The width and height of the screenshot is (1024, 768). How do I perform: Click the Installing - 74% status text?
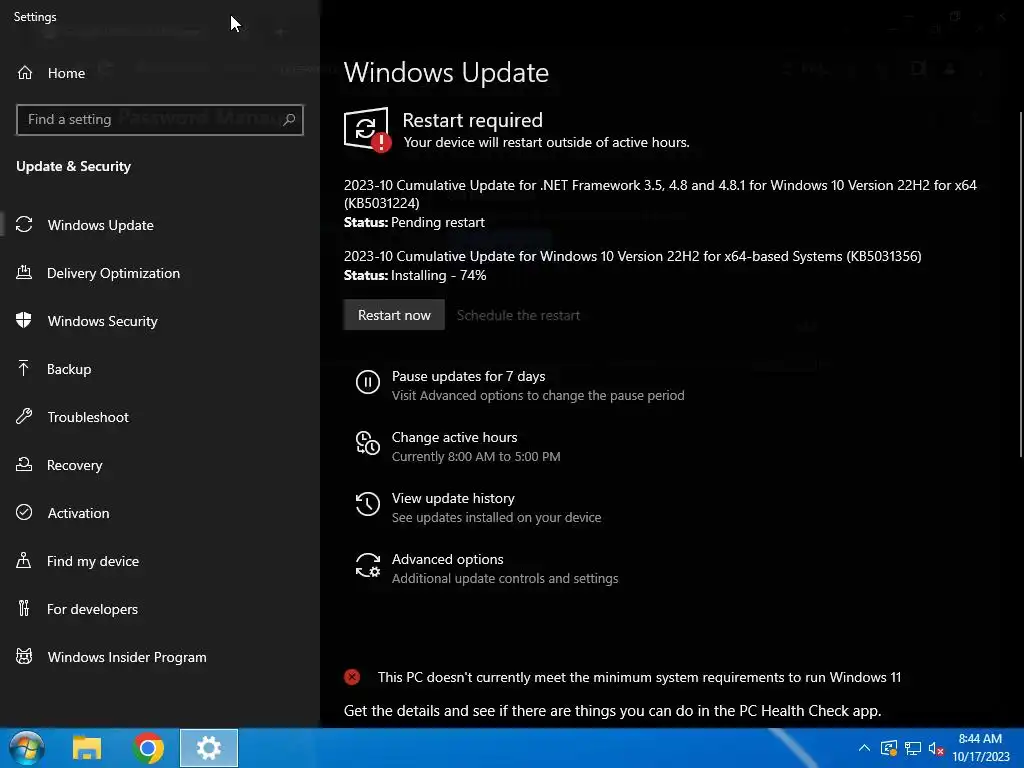click(x=438, y=275)
